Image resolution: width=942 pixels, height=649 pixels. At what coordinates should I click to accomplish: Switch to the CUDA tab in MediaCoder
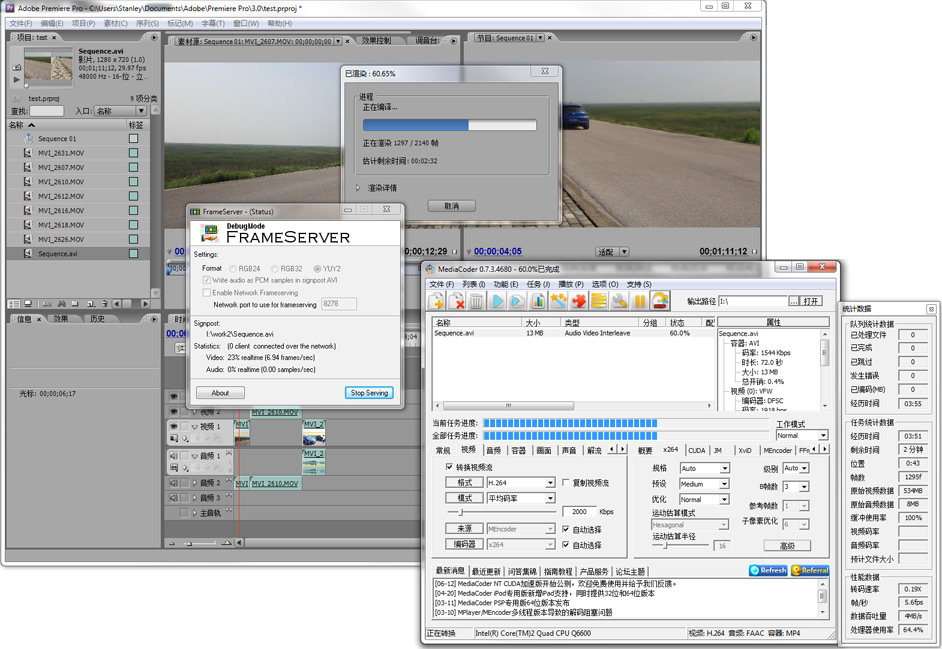697,450
